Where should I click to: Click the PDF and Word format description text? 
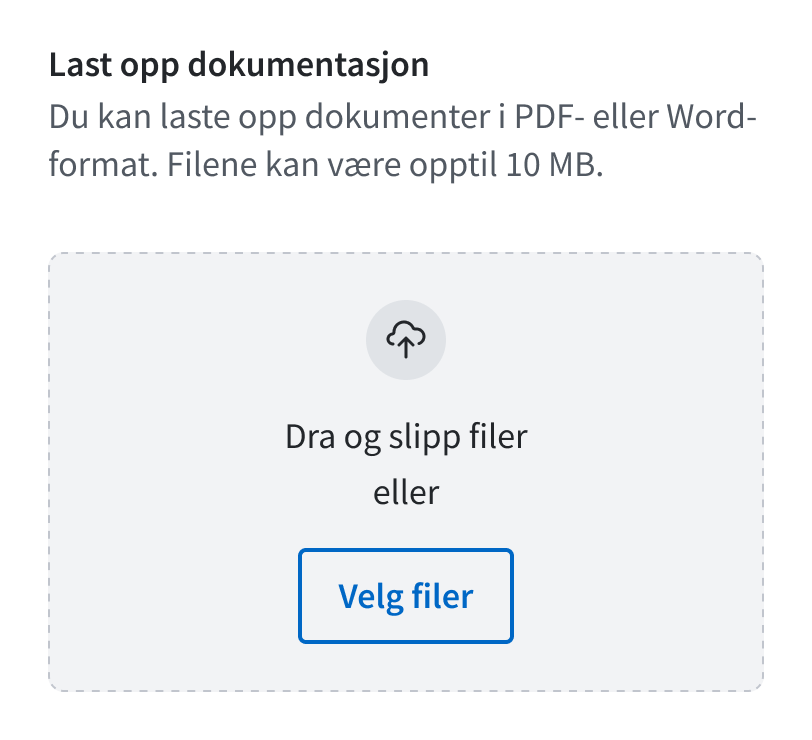click(x=400, y=118)
